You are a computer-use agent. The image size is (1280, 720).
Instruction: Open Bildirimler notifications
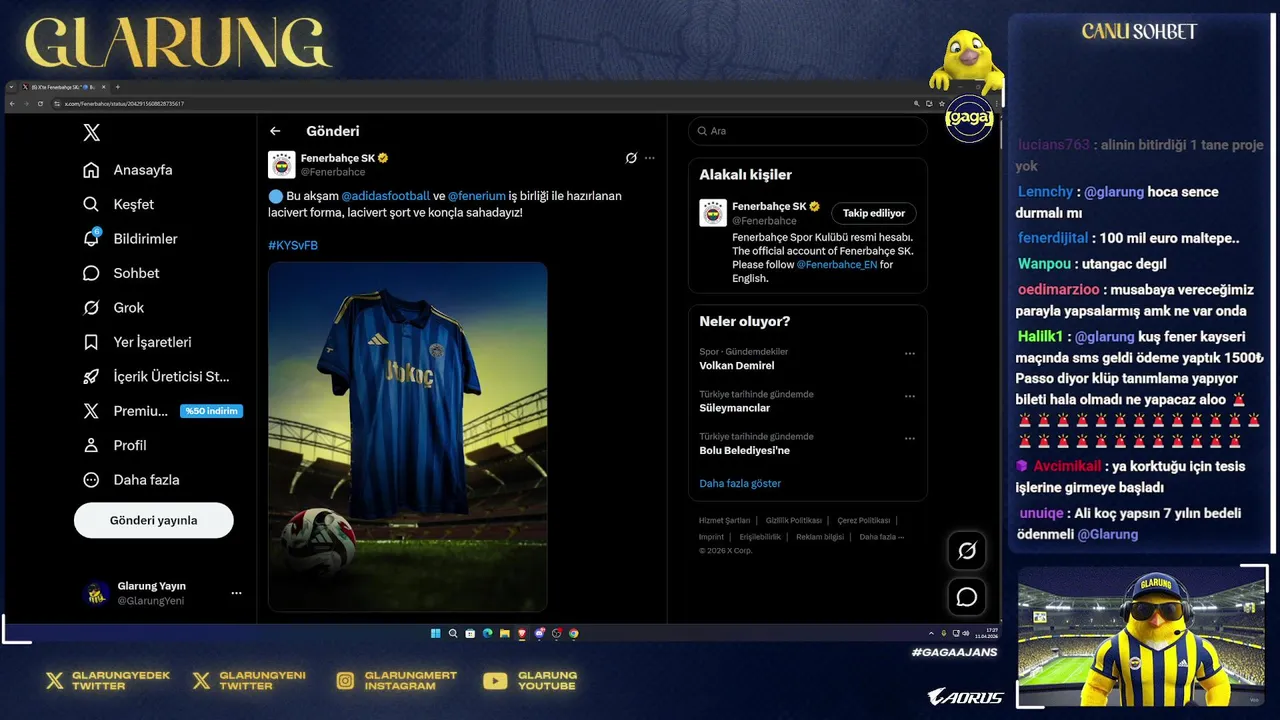pyautogui.click(x=130, y=239)
